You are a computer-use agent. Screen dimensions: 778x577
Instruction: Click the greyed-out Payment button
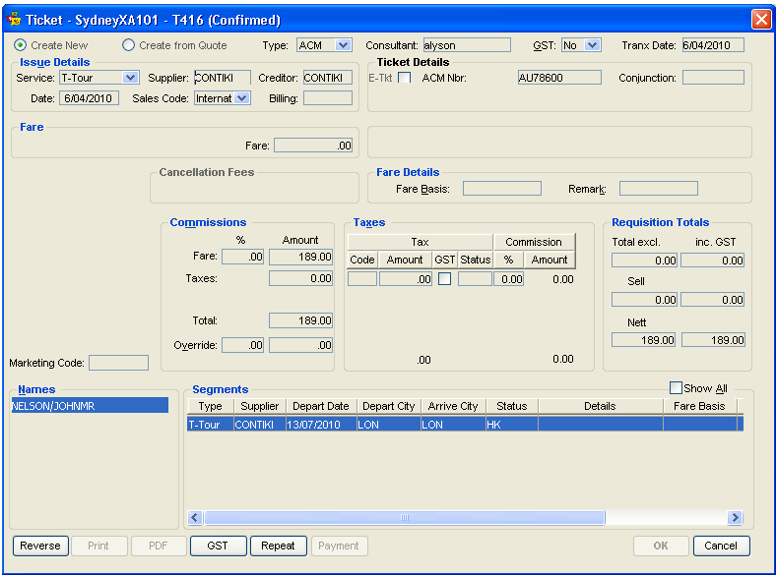339,546
